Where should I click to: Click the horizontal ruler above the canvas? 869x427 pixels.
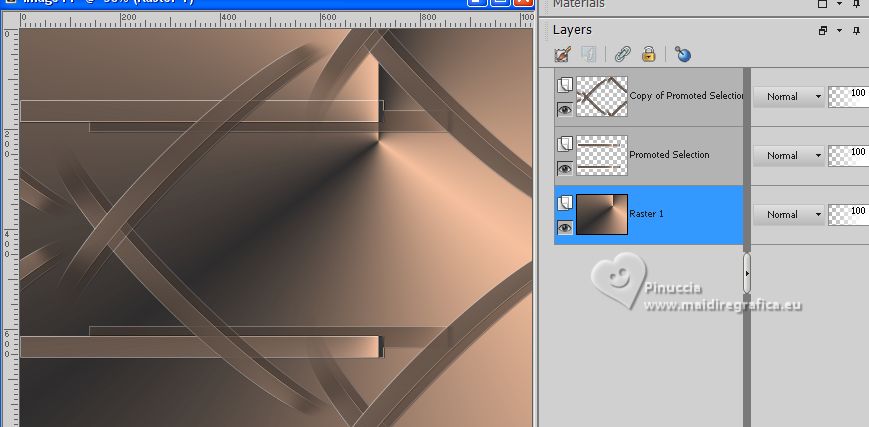pos(277,21)
